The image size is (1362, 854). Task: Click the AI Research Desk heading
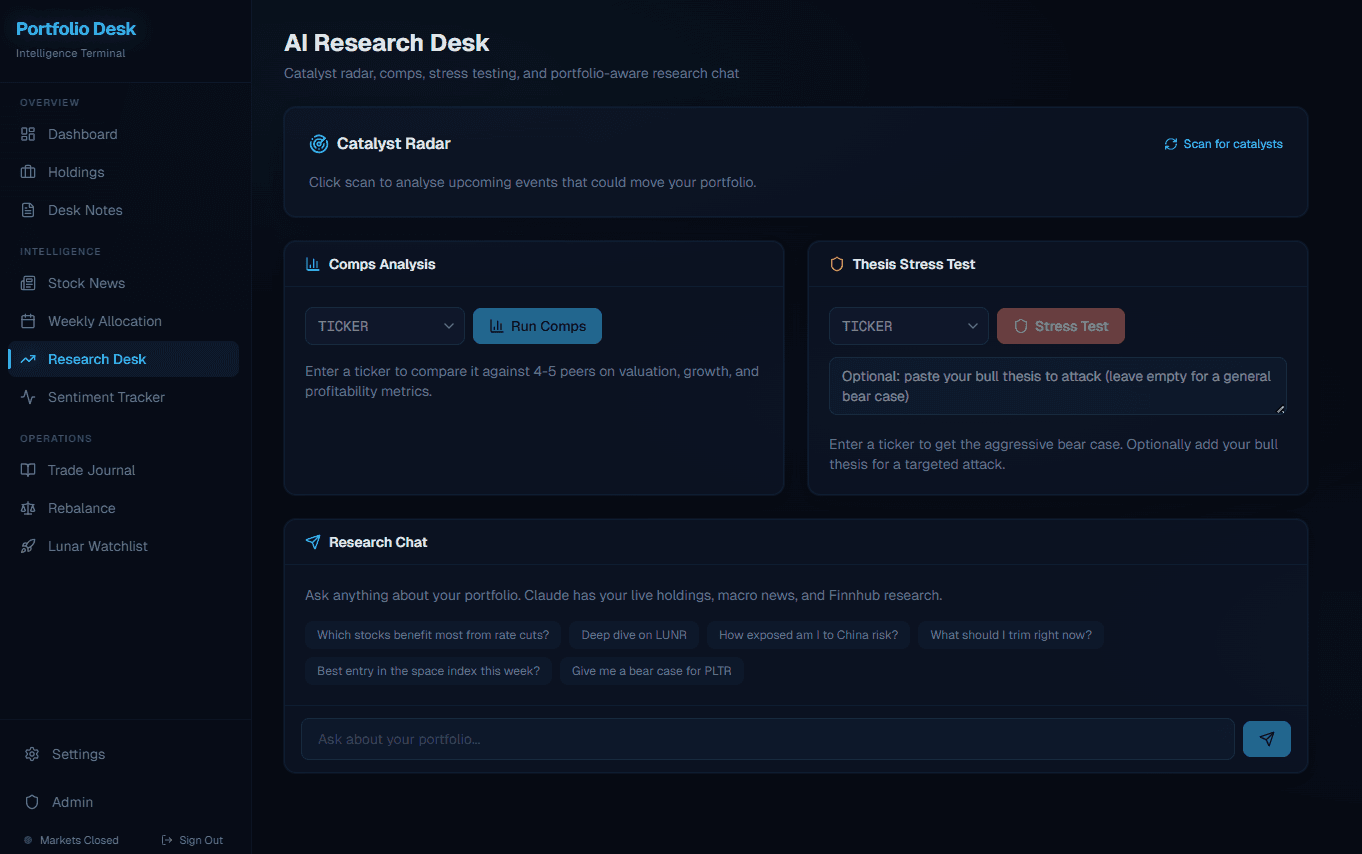click(x=387, y=43)
